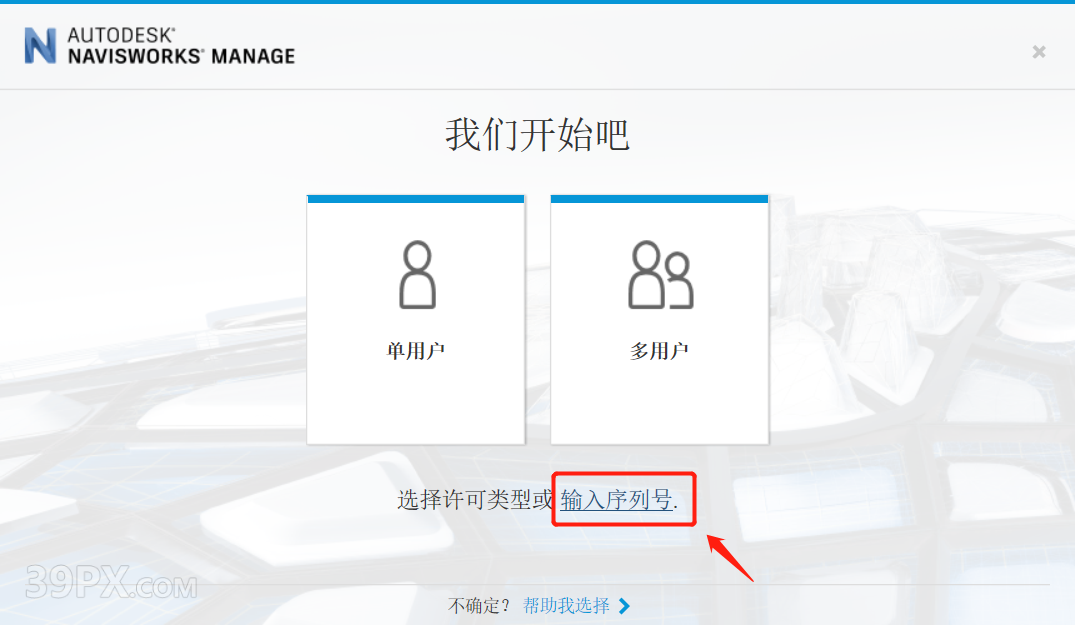
Task: Click the AUTODESK NAVISWORKS MANAGE title text
Action: coord(181,46)
